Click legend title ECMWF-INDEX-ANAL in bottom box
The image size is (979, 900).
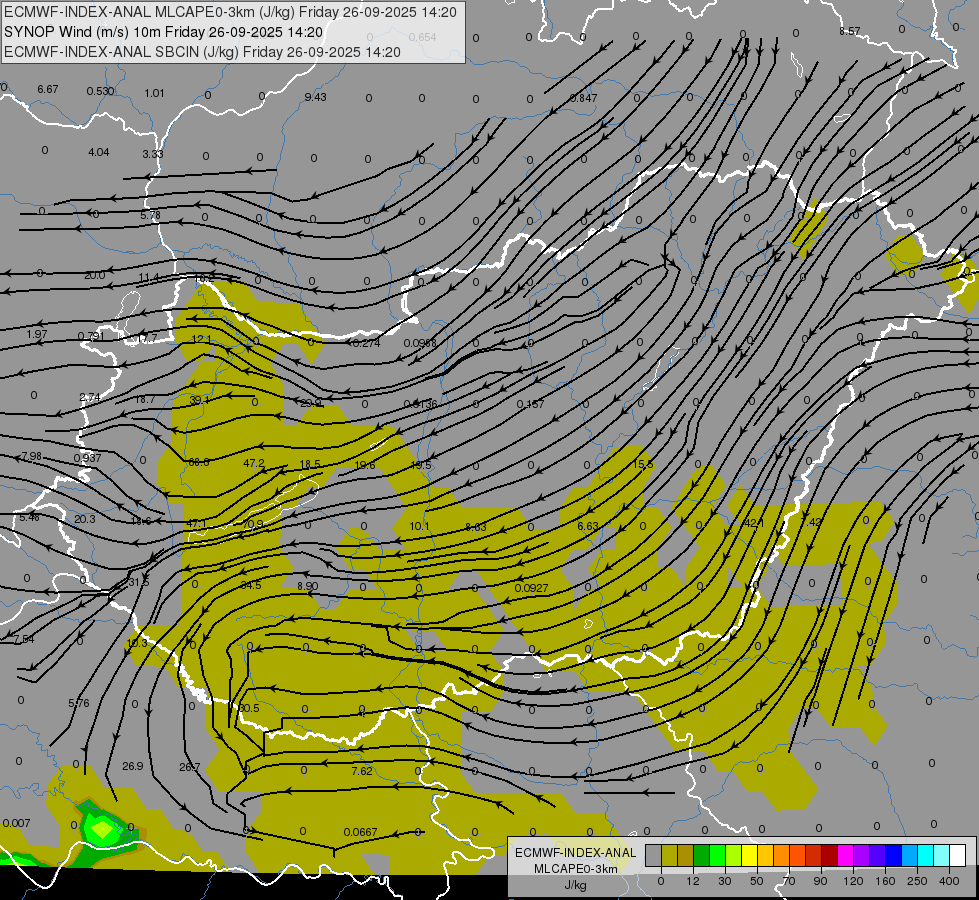tap(576, 853)
